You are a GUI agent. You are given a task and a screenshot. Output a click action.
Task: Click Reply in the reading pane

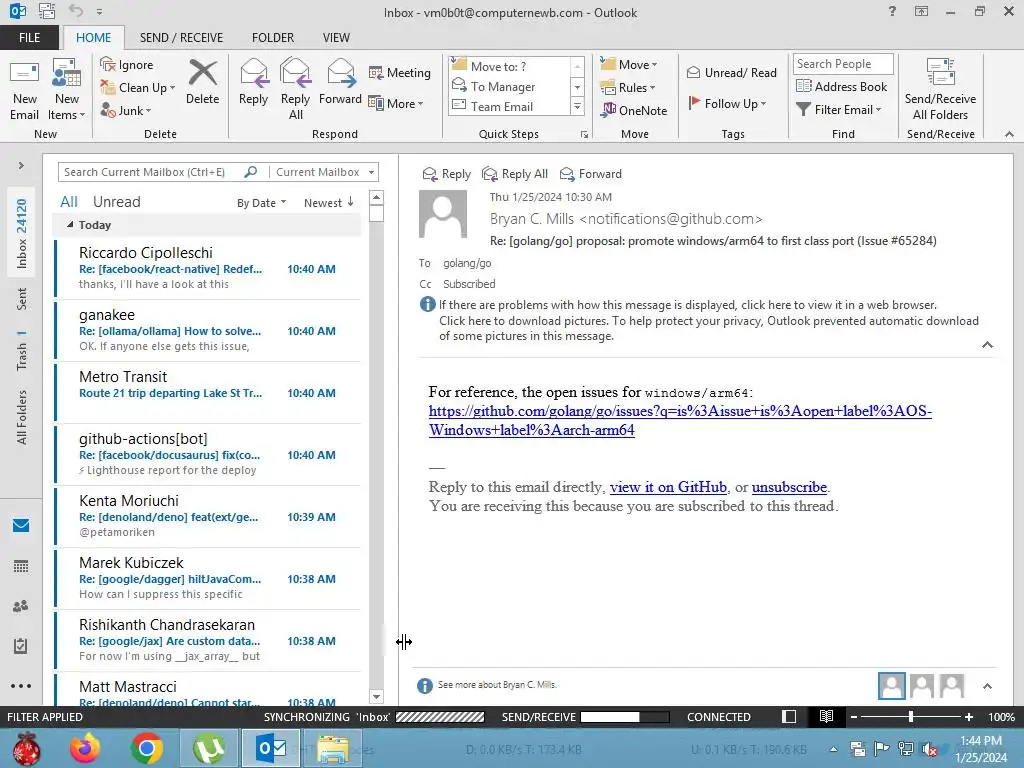click(x=447, y=174)
